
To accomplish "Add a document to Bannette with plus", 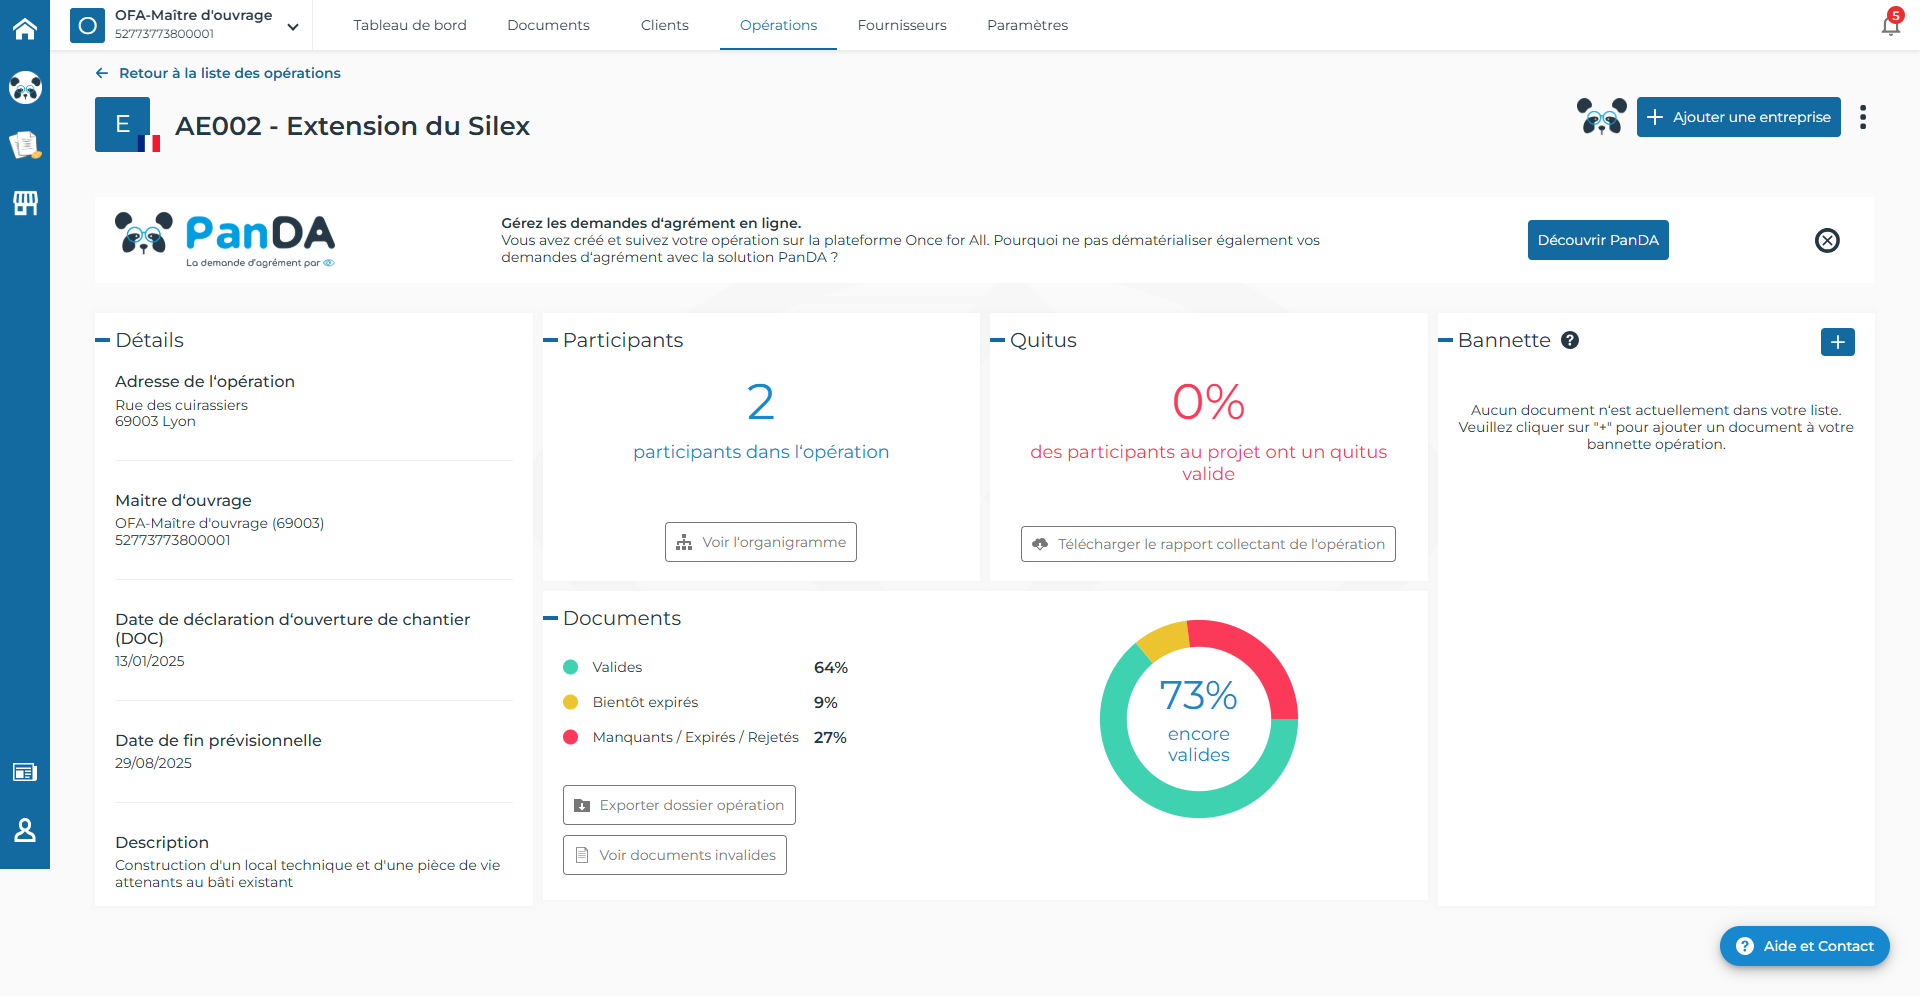I will [x=1838, y=342].
